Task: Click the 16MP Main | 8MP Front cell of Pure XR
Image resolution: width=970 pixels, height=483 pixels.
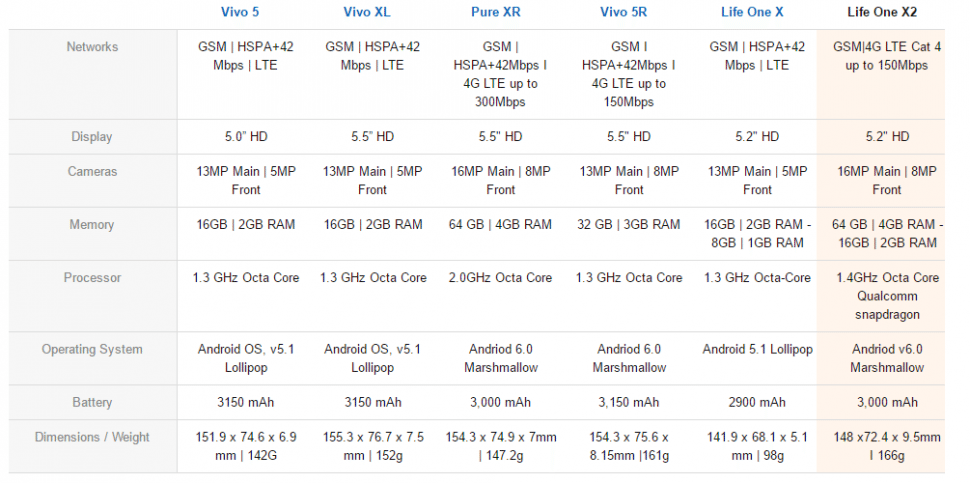Action: point(500,181)
